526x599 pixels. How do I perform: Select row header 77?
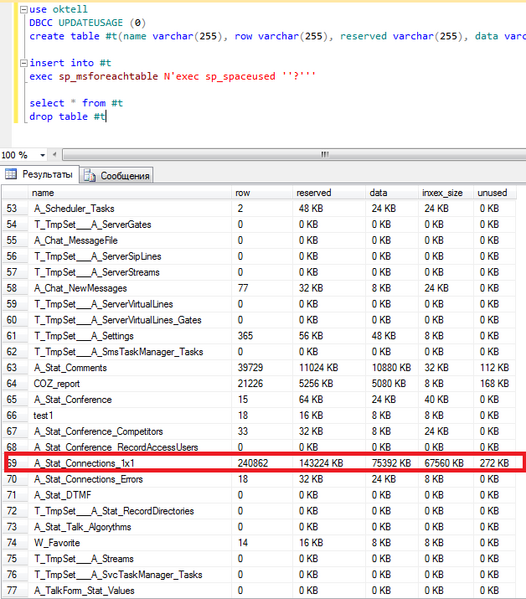coord(15,591)
